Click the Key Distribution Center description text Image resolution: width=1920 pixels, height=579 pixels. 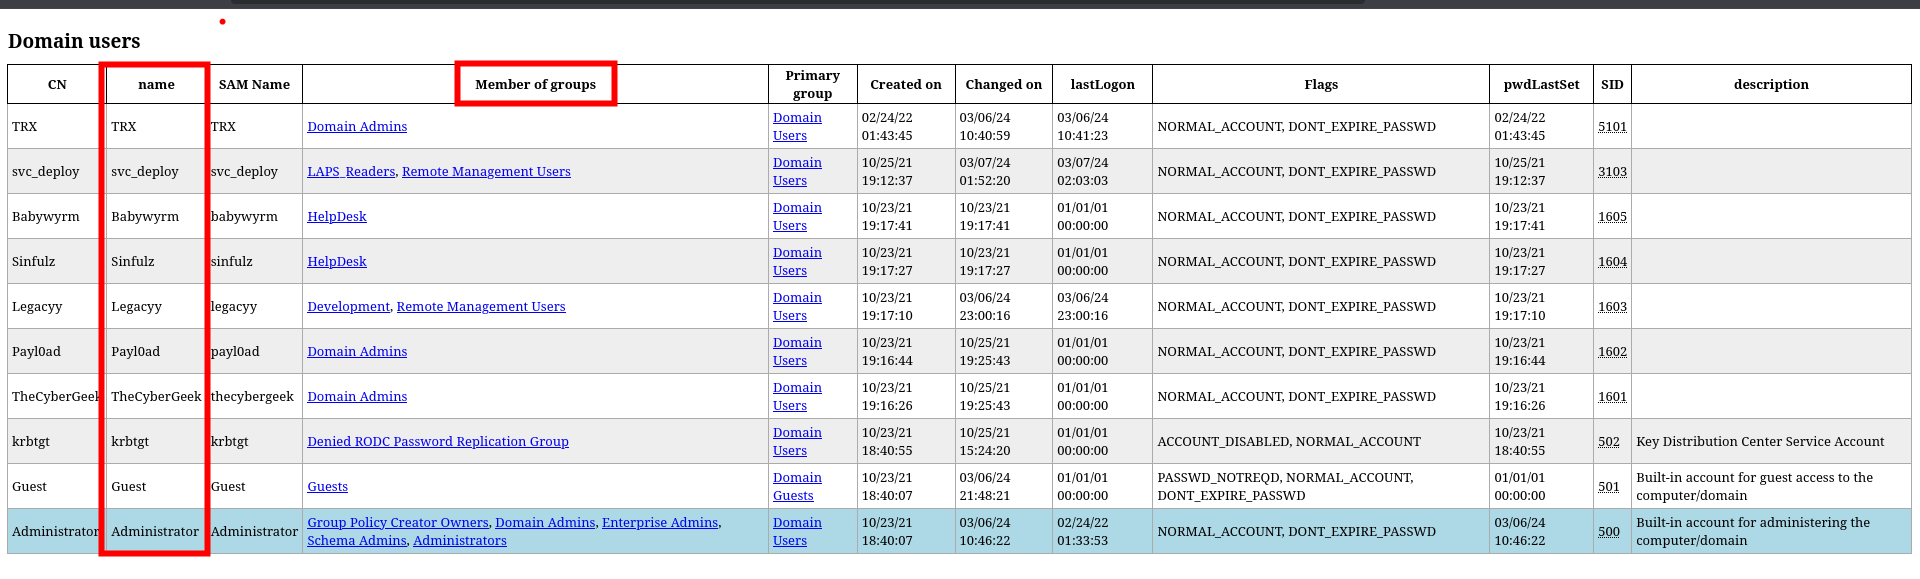click(1759, 442)
